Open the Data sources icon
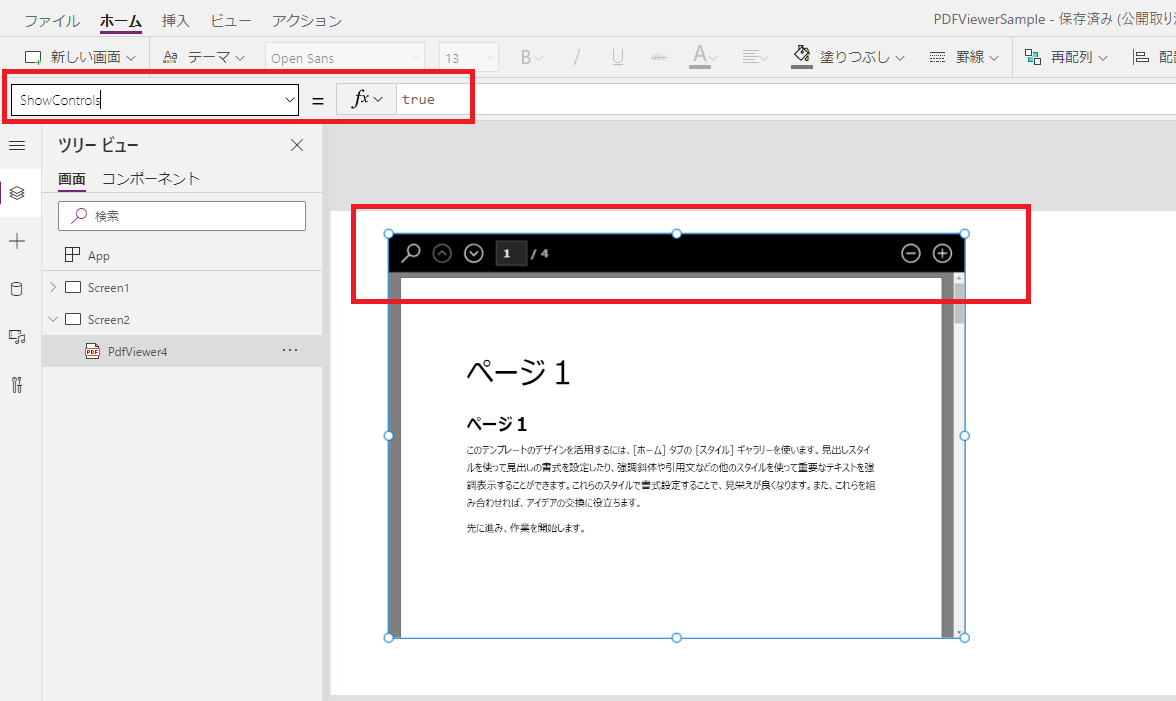 (x=17, y=289)
